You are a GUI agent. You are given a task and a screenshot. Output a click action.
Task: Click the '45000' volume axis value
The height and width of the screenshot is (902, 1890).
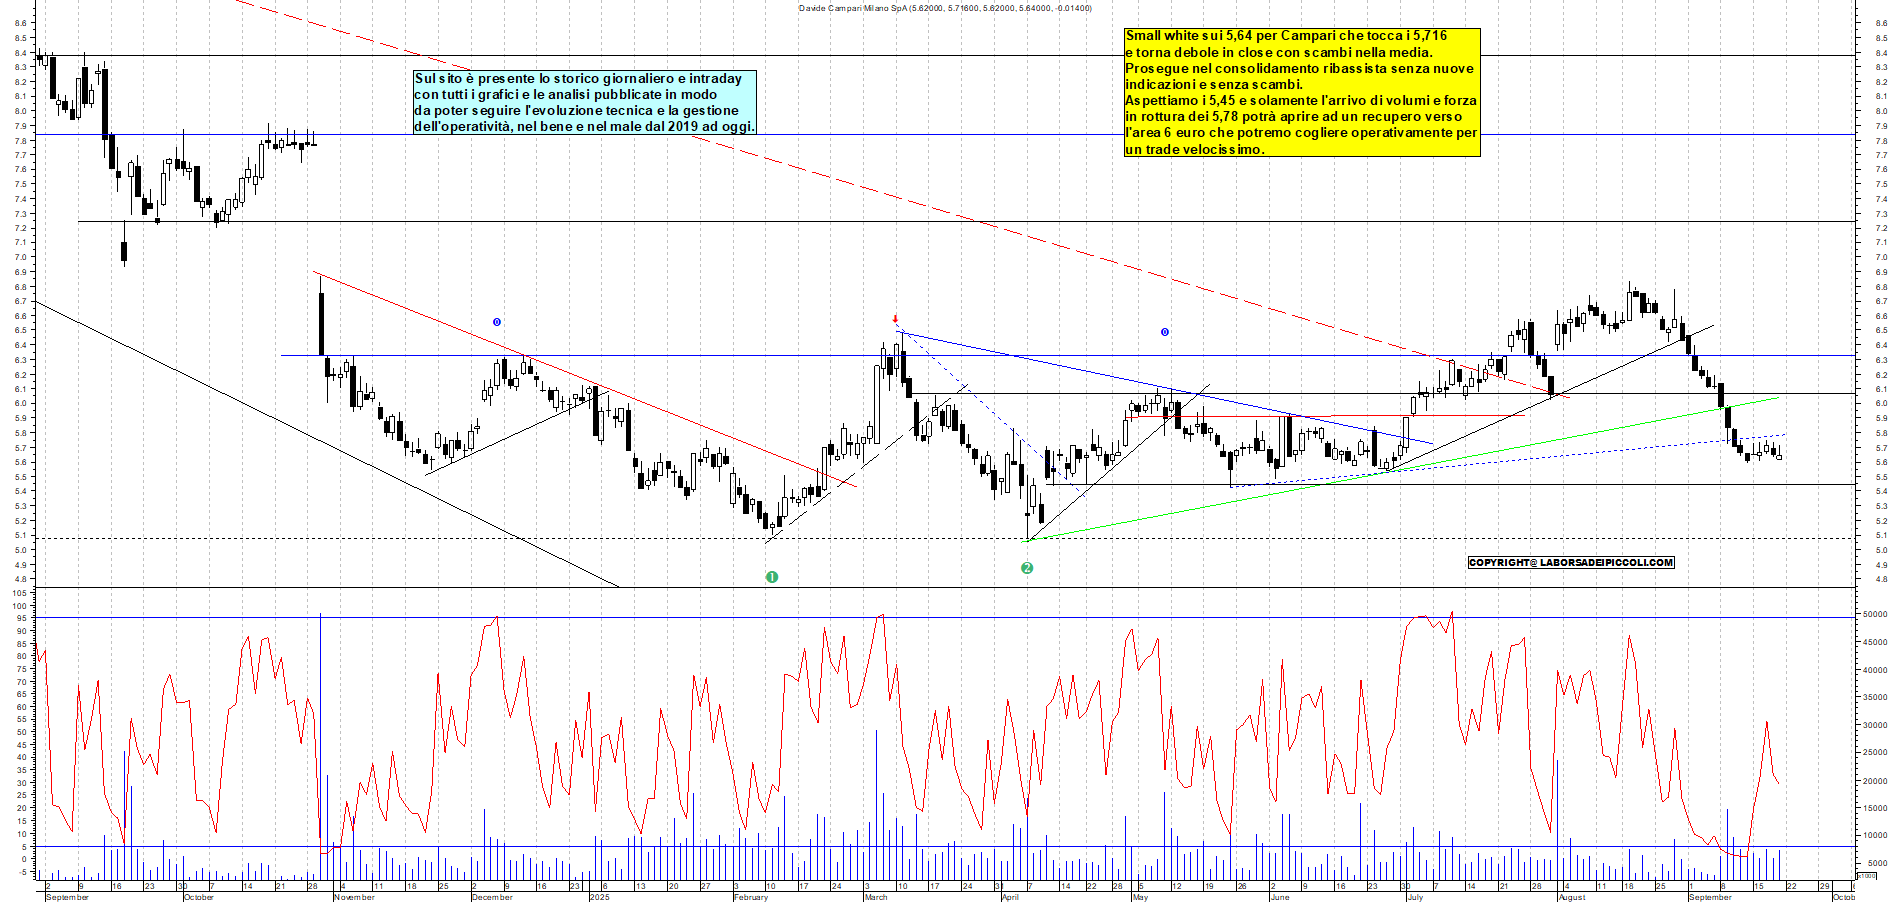tap(1874, 642)
